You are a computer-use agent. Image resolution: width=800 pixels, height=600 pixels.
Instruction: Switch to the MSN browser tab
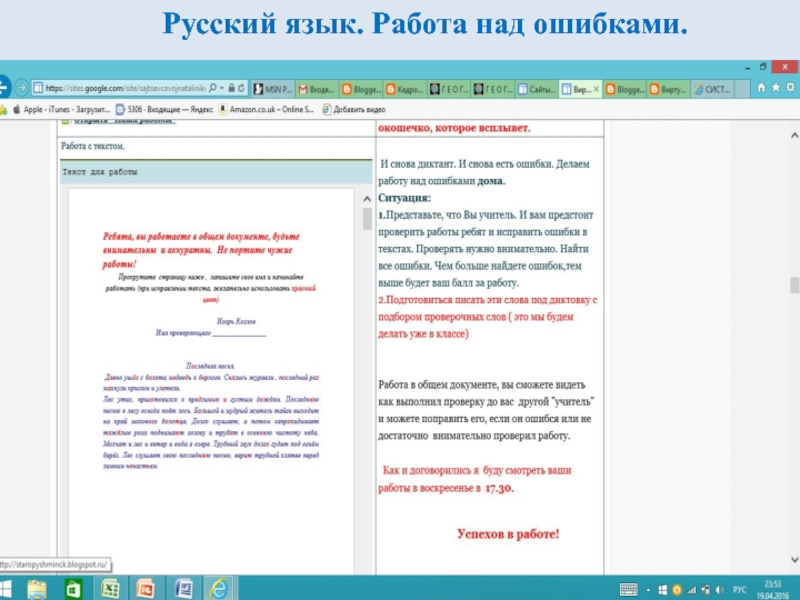274,88
